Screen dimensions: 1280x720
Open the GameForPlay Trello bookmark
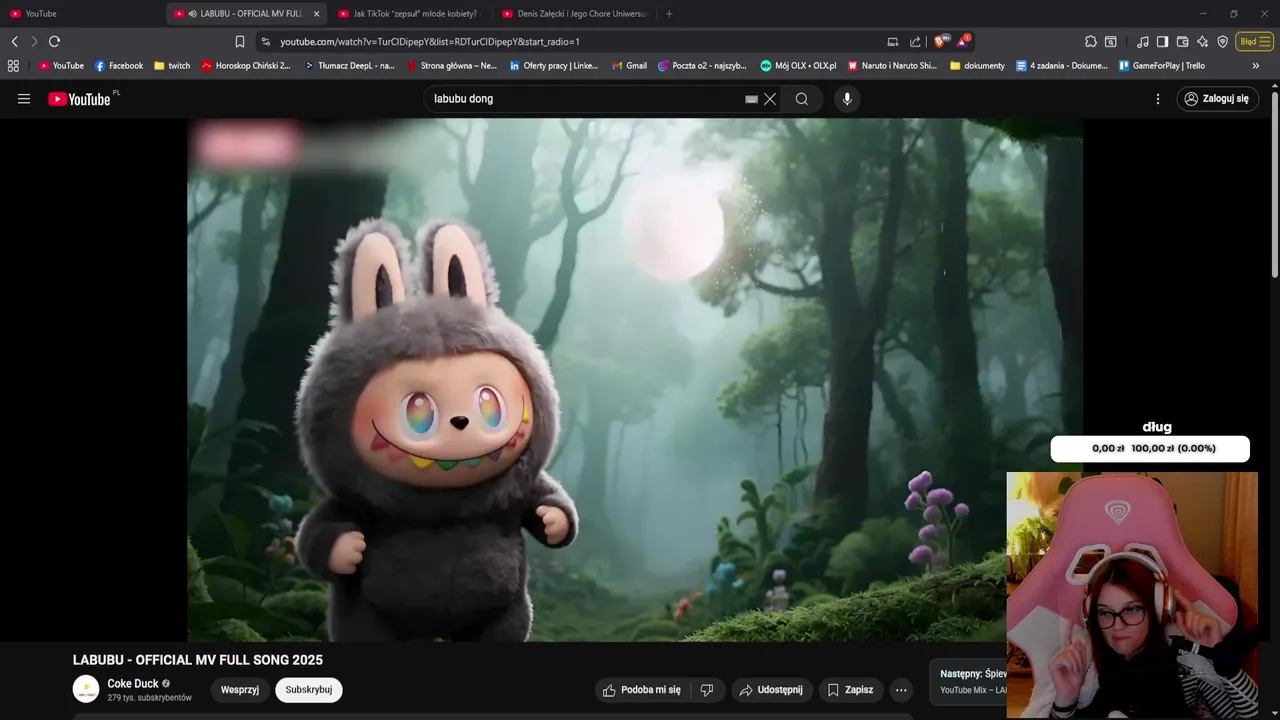1162,66
